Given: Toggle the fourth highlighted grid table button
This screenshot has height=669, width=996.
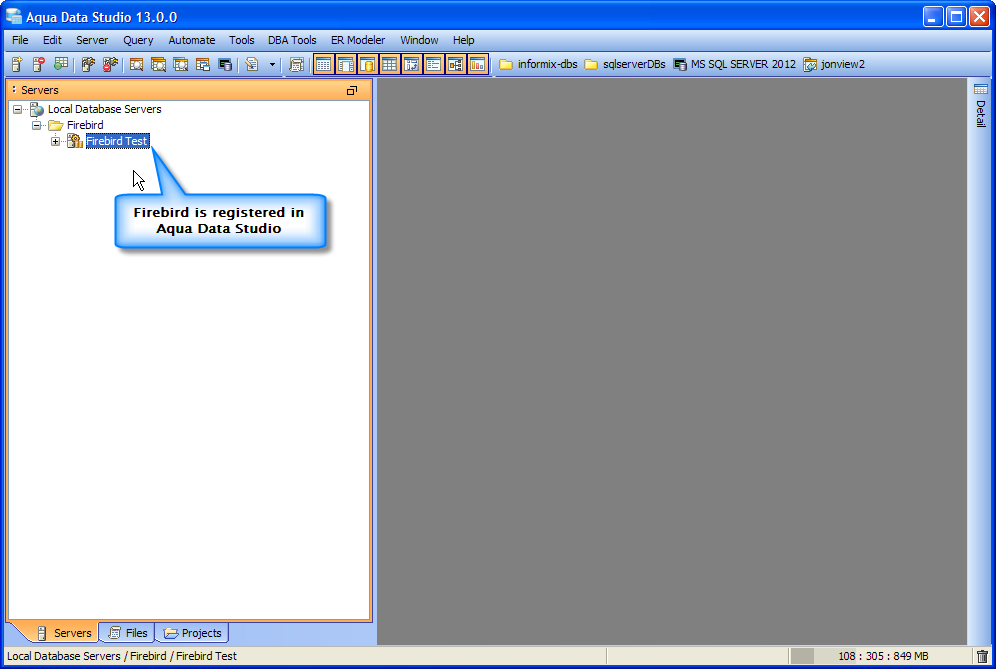Looking at the screenshot, I should [389, 64].
